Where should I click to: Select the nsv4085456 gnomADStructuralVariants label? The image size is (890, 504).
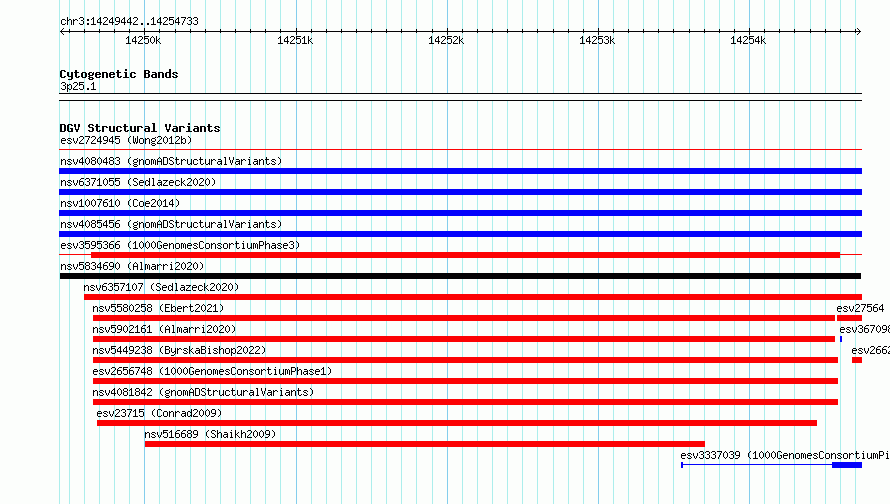171,224
